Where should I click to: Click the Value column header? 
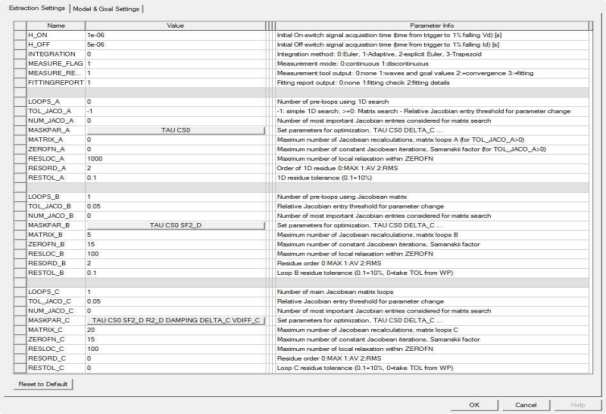point(175,26)
